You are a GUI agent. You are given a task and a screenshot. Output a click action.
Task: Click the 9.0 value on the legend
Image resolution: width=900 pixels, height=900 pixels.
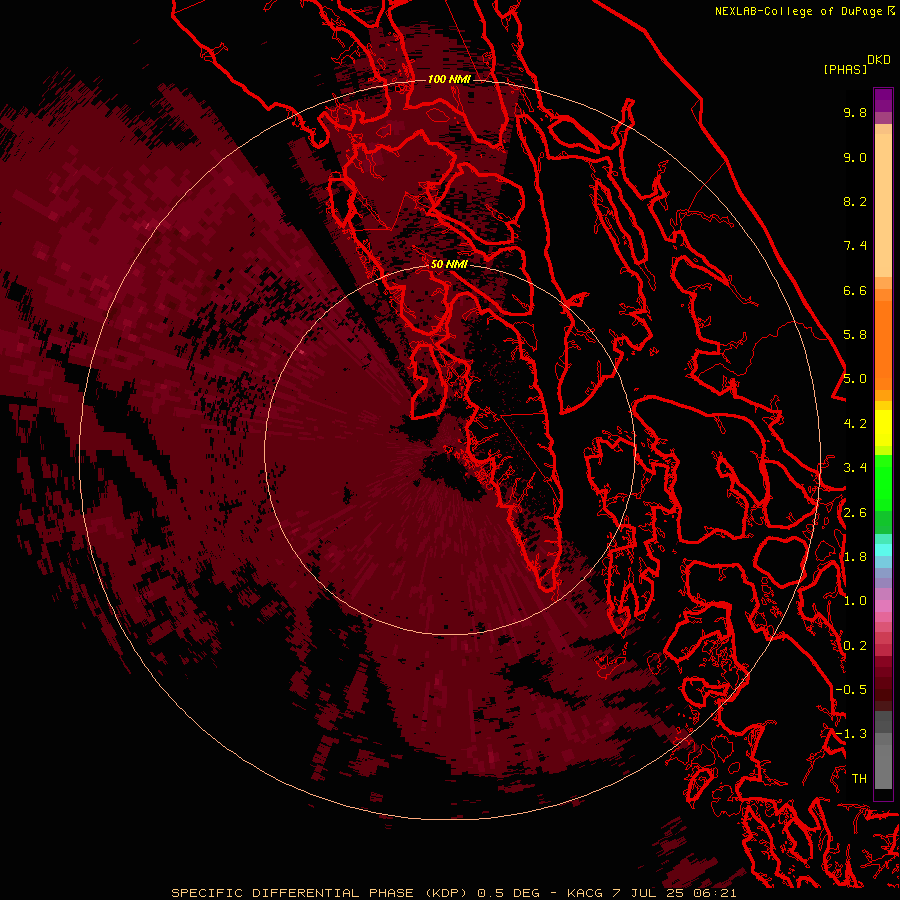[x=855, y=157]
